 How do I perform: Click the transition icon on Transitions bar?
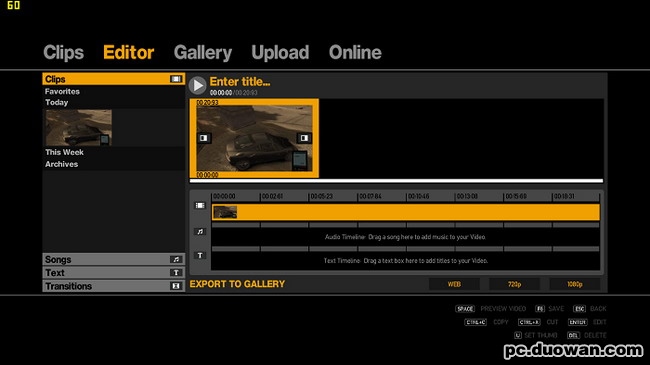pos(176,286)
